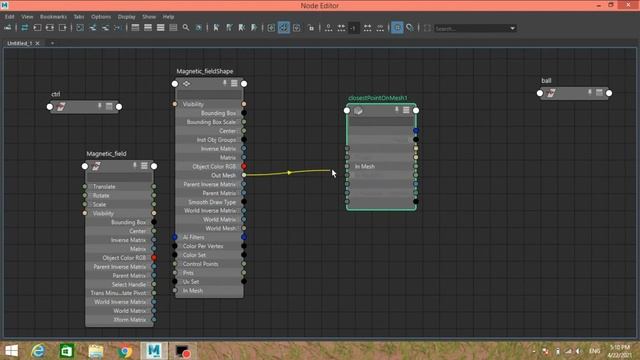The height and width of the screenshot is (360, 640).
Task: Toggle pin on Magnetic_field node
Action: 135,165
